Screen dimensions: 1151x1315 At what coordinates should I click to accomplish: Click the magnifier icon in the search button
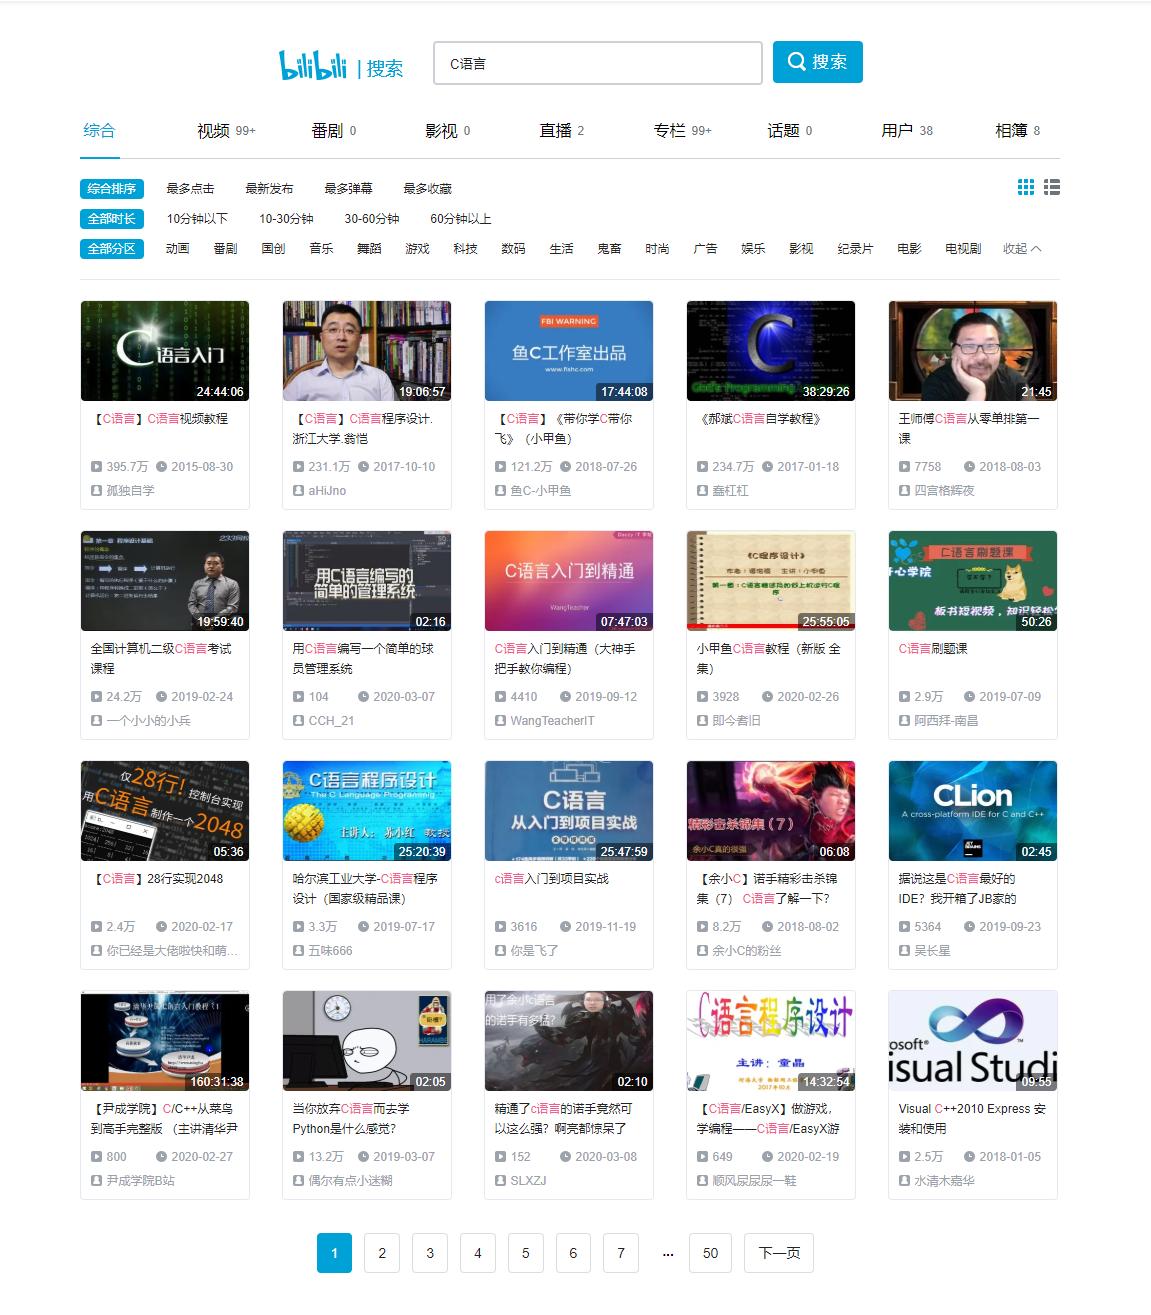[x=796, y=61]
